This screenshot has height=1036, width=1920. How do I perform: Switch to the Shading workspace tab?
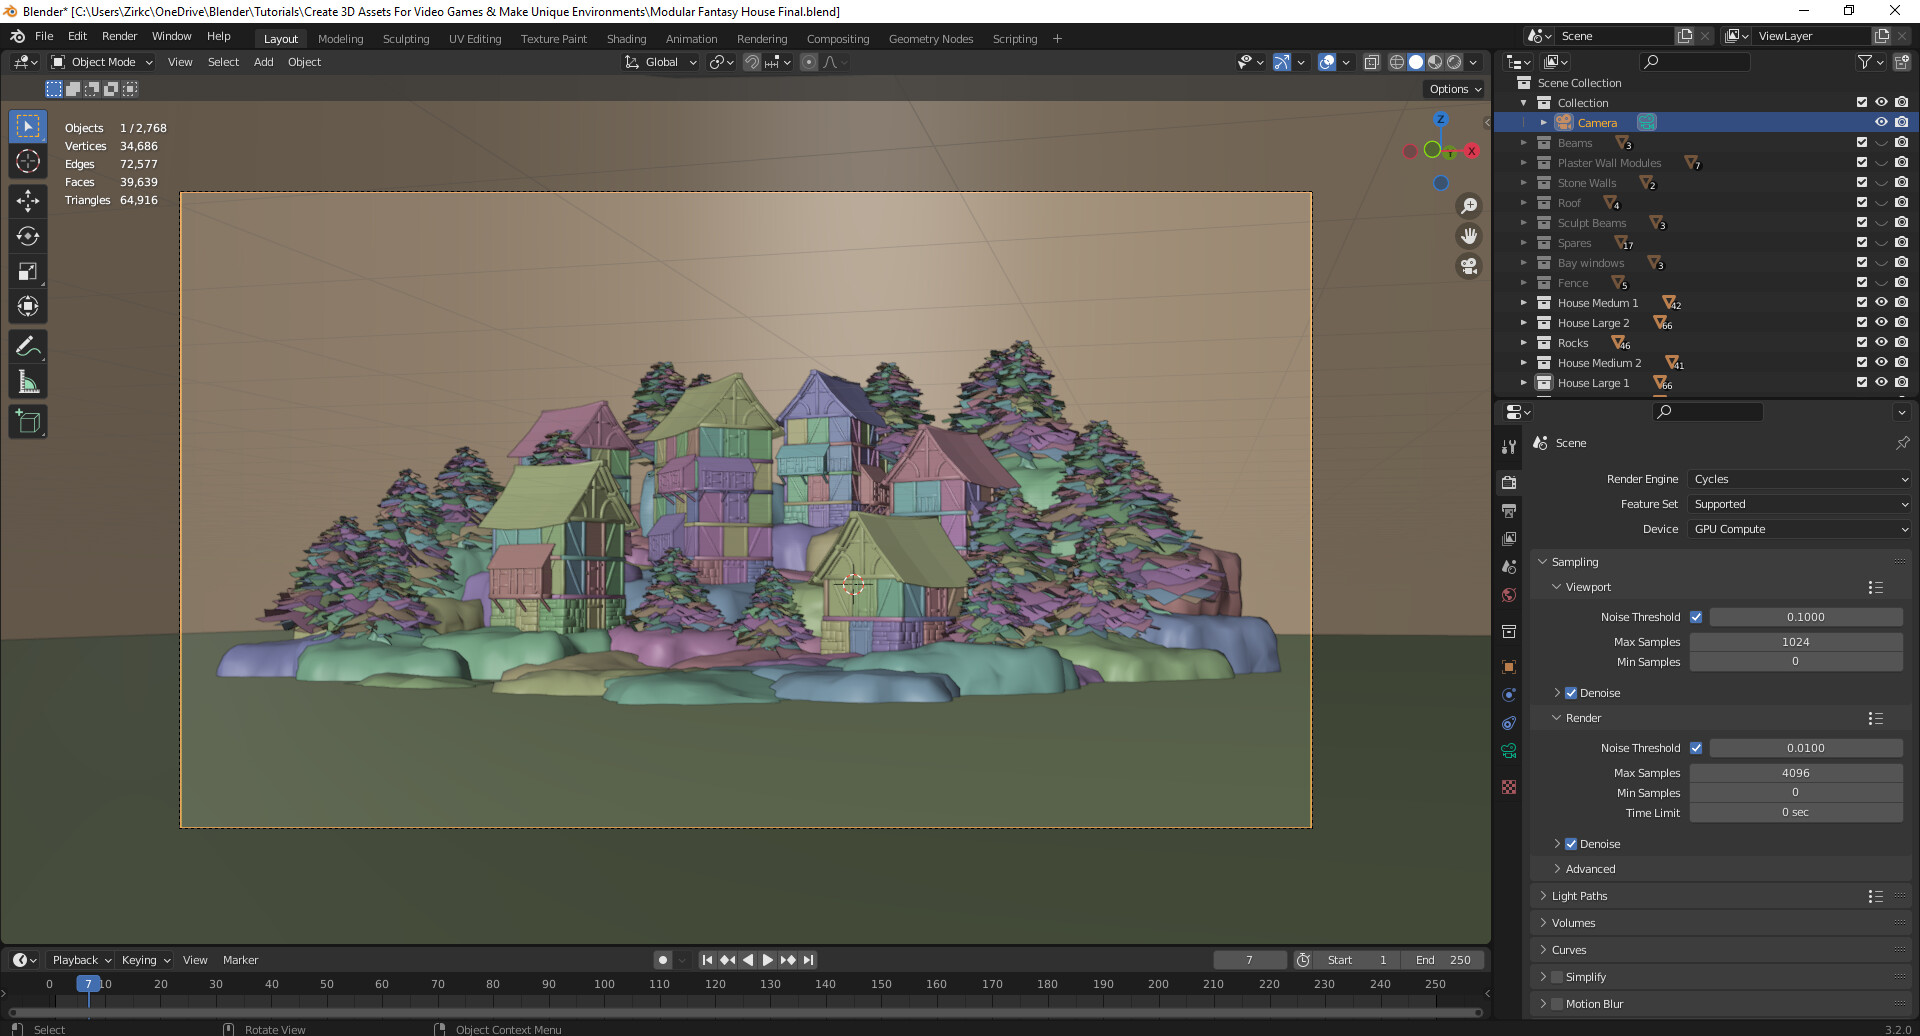(627, 38)
